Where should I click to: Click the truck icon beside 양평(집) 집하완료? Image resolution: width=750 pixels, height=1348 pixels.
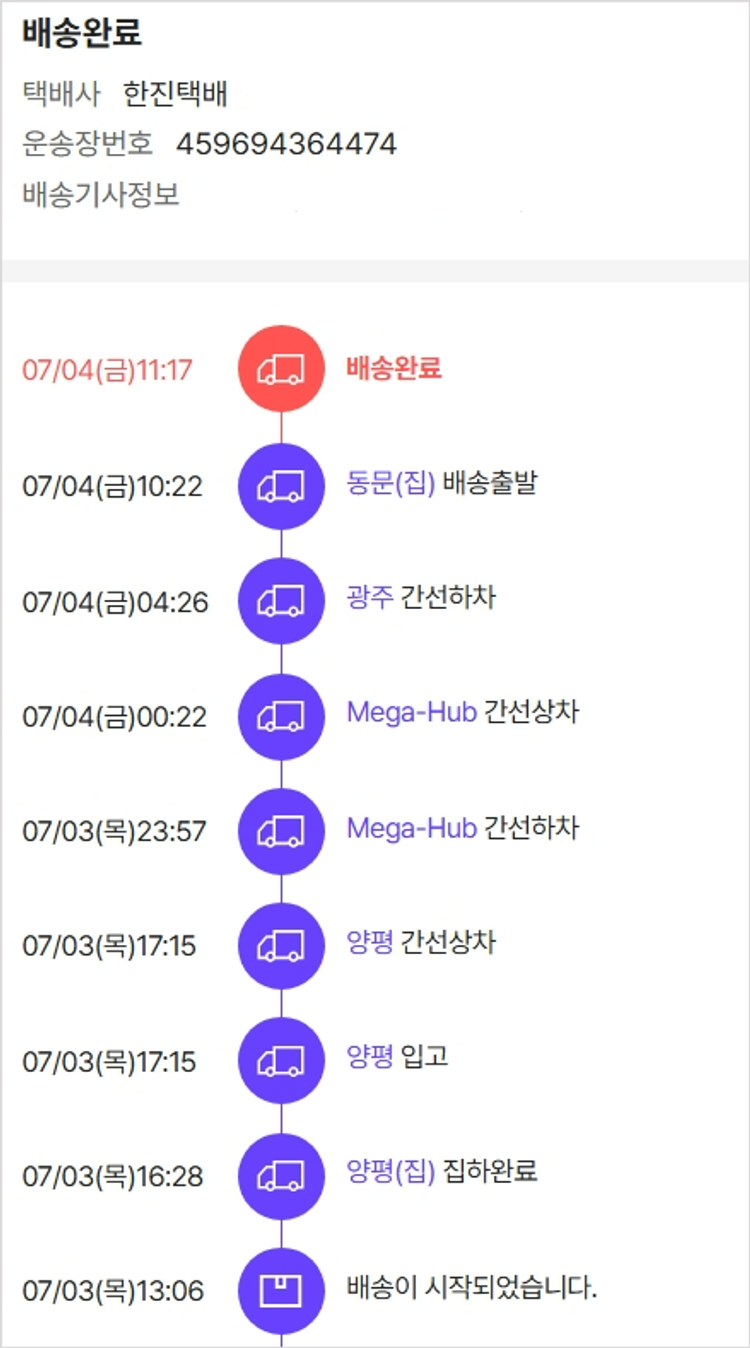click(x=281, y=1176)
